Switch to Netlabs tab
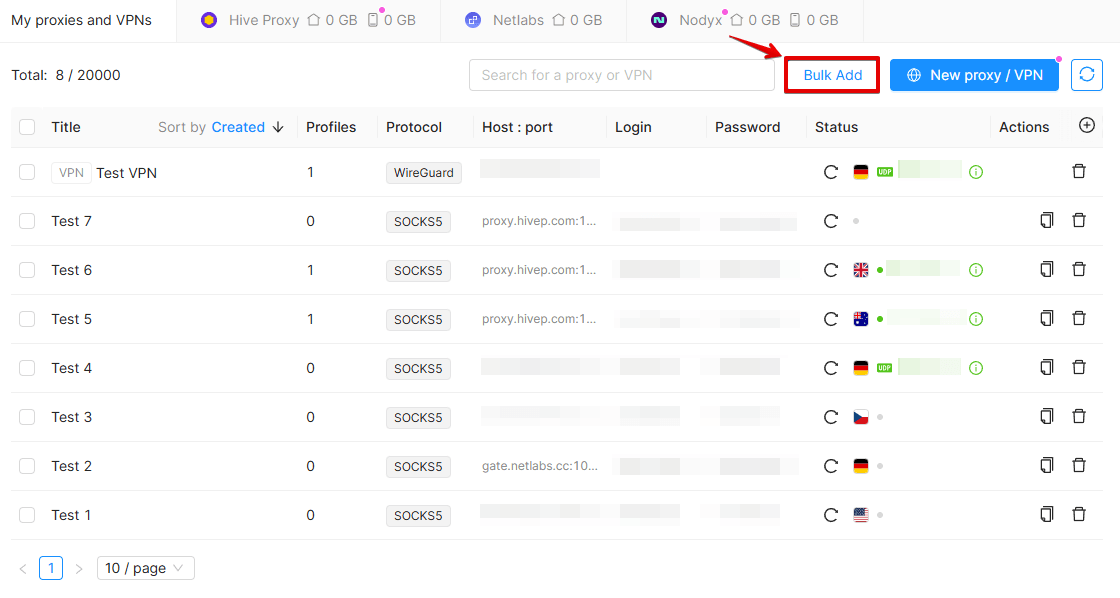Viewport: 1120px width, 598px height. point(534,20)
